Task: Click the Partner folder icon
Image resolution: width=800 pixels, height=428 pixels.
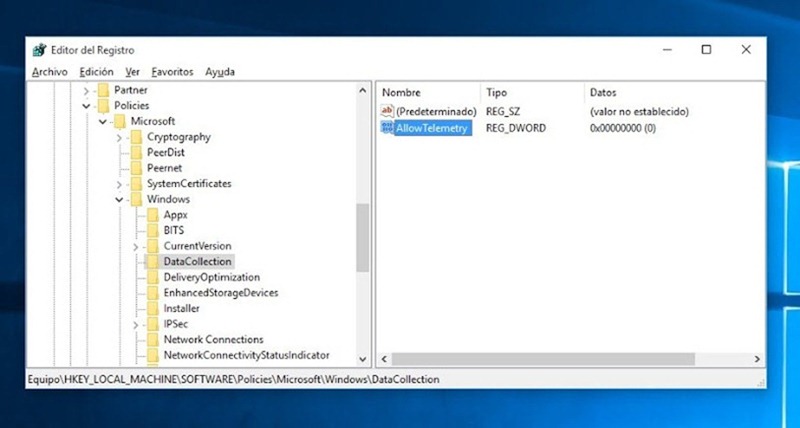Action: (x=104, y=90)
